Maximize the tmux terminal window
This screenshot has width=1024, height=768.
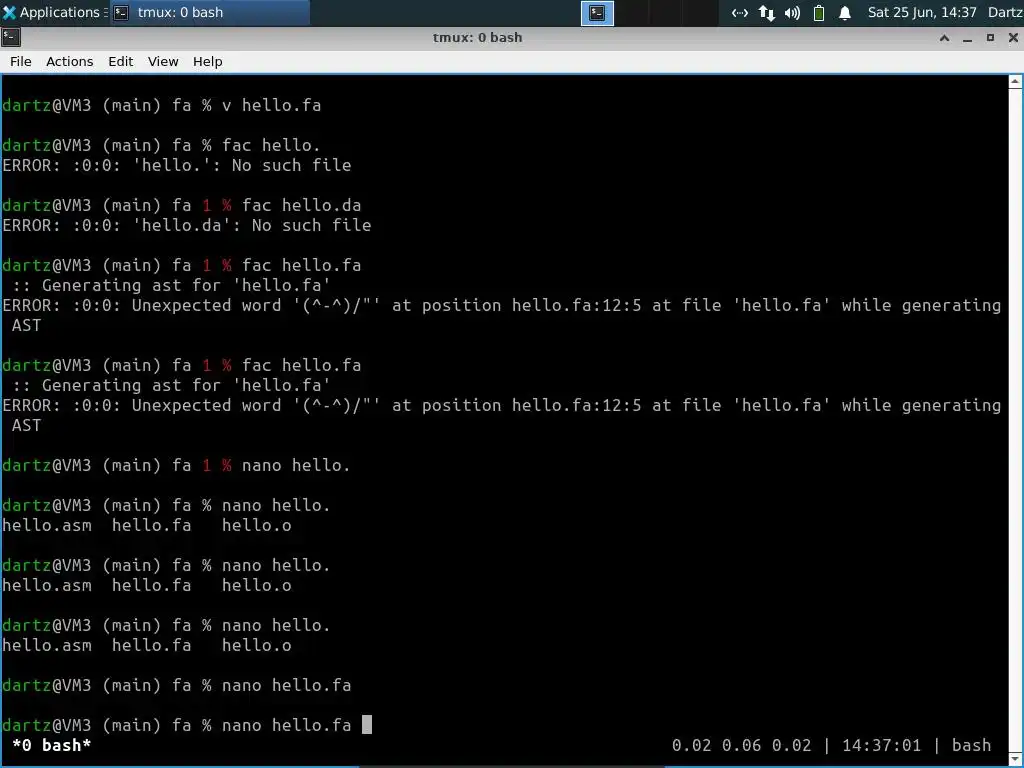point(990,38)
